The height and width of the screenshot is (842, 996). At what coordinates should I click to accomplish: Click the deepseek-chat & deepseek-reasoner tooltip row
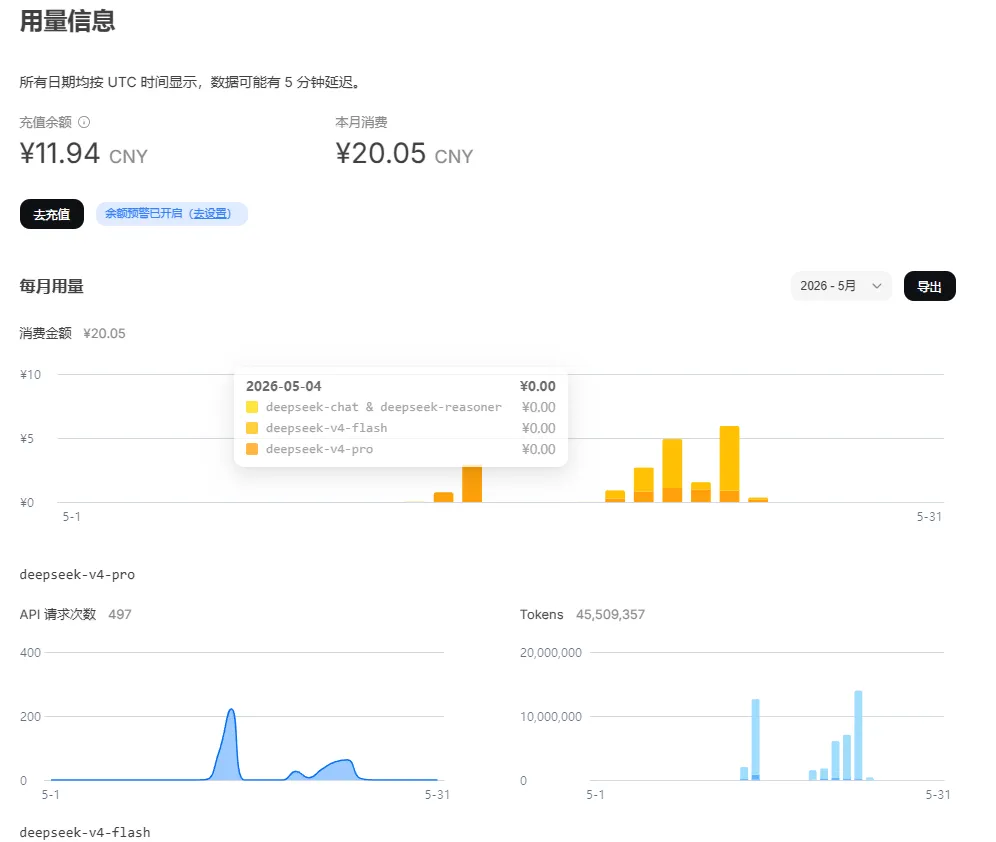[400, 407]
